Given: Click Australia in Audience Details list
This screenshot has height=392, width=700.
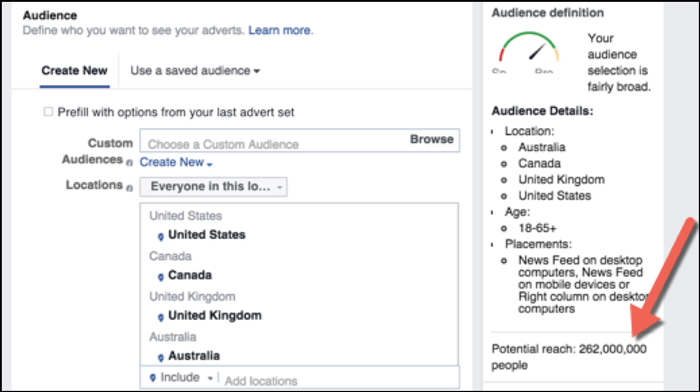Looking at the screenshot, I should (542, 147).
